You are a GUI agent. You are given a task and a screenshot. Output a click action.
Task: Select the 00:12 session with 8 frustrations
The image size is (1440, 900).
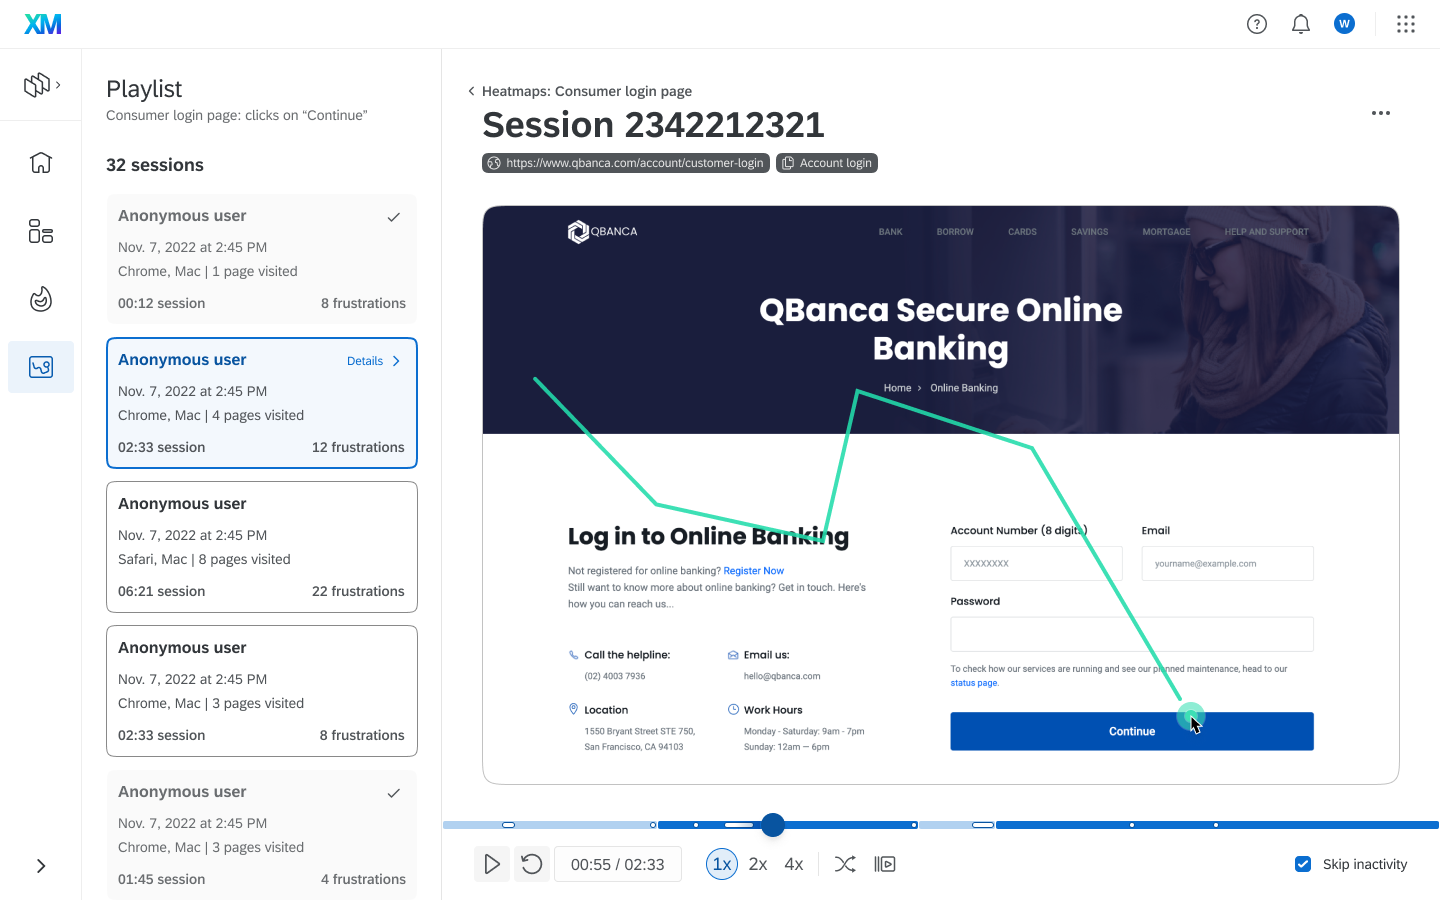[x=262, y=259]
